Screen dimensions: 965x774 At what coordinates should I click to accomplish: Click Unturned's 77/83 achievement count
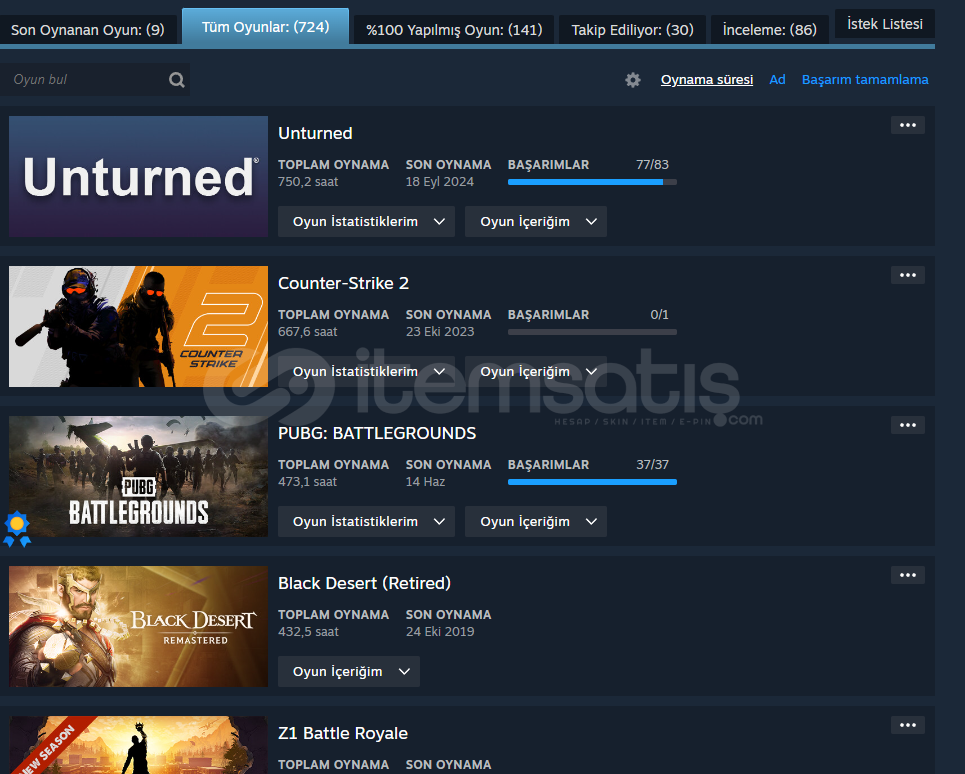pos(652,164)
